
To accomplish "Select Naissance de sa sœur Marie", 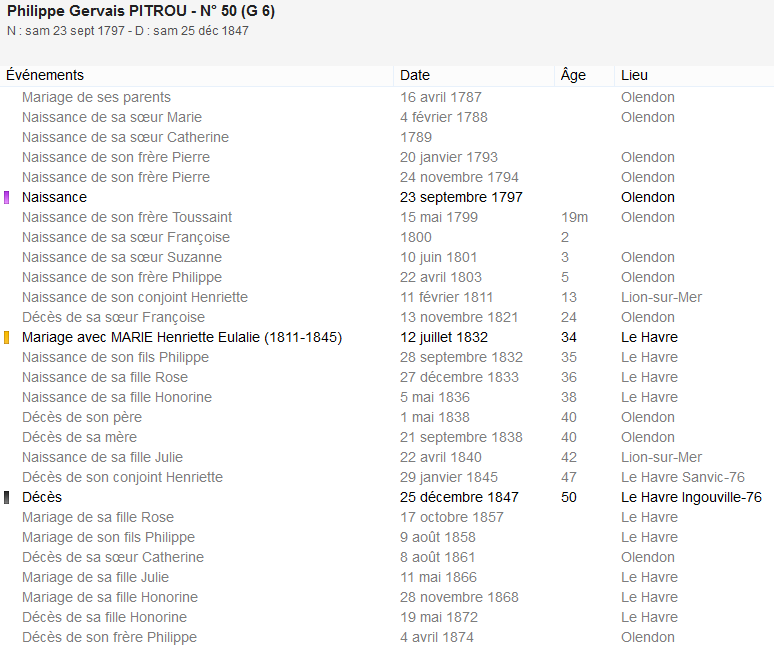I will click(387, 117).
